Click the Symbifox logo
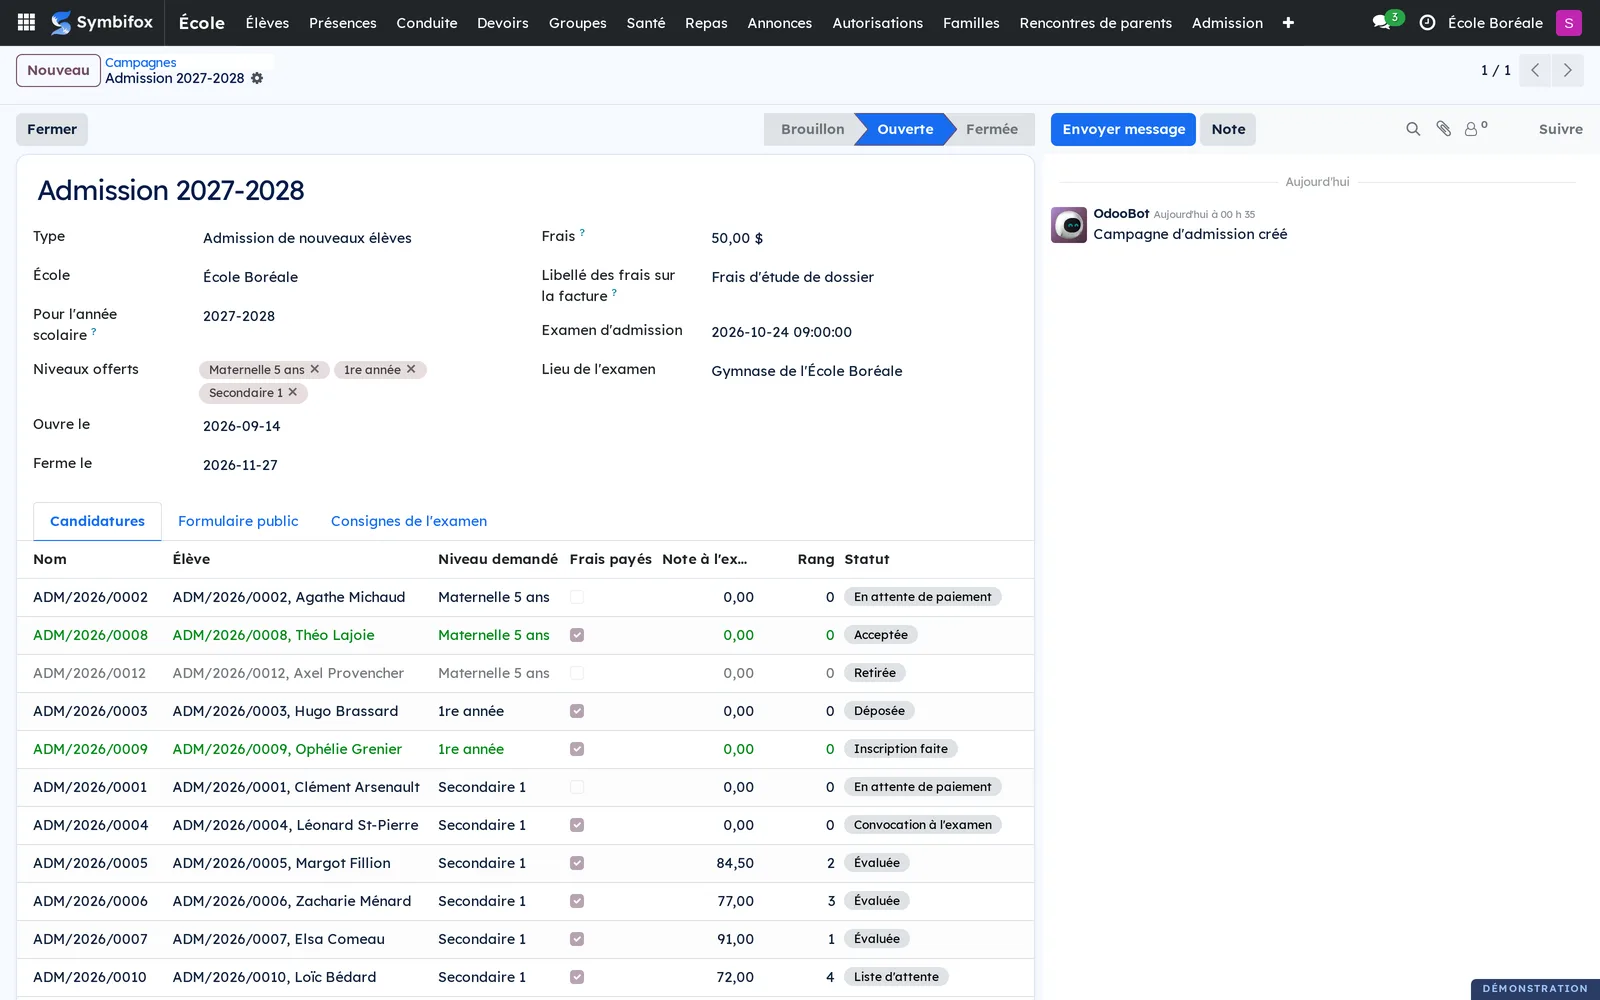This screenshot has width=1600, height=1000. (102, 22)
